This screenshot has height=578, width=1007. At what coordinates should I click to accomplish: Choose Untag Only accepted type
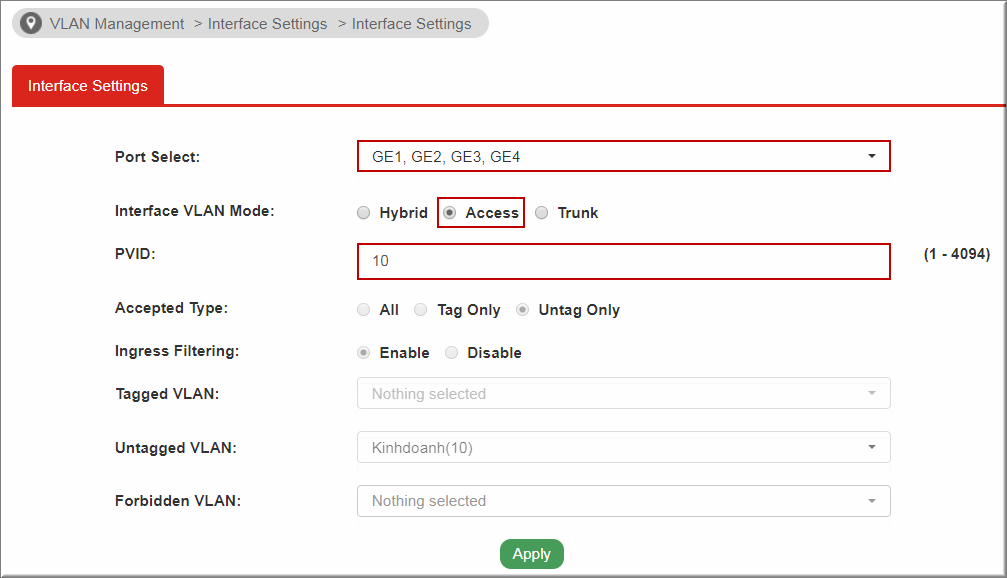click(523, 310)
